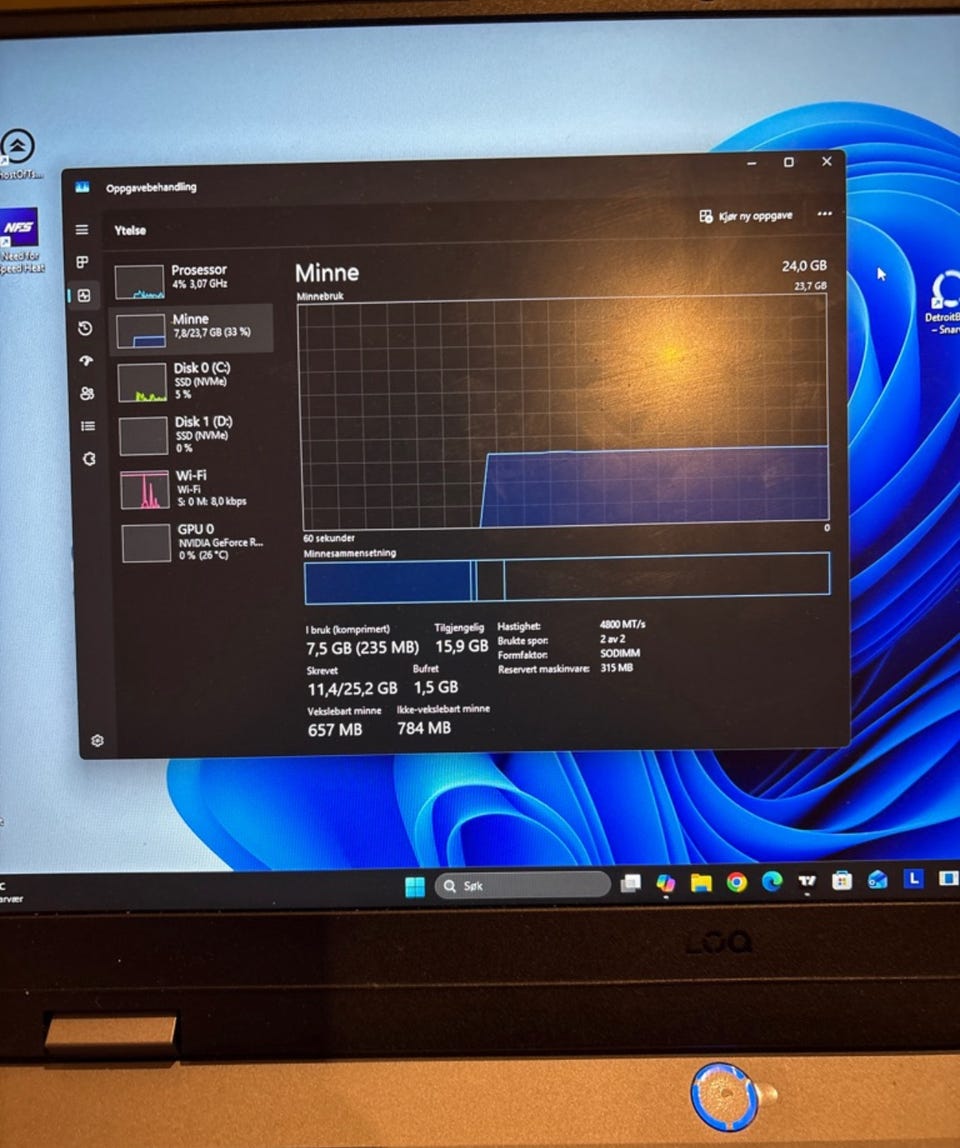
Task: Click the 2 av 2 Brukte spor value
Action: tap(613, 639)
